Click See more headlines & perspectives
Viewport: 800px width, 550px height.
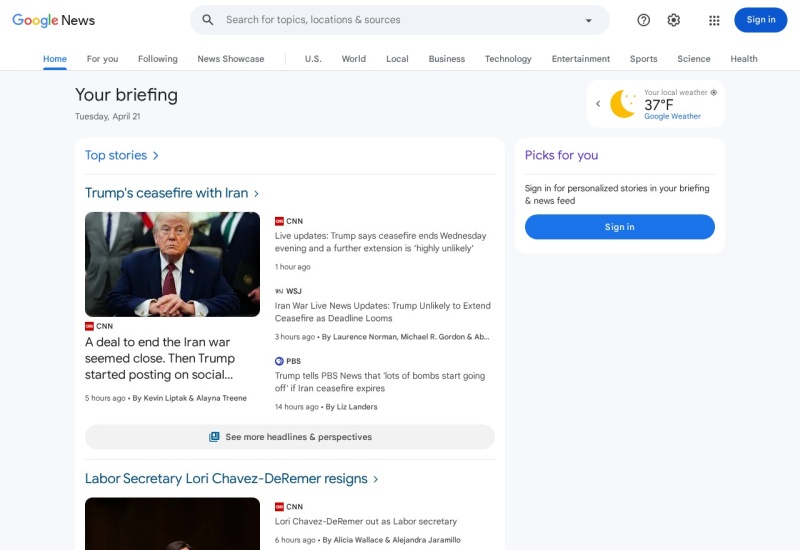click(x=289, y=437)
